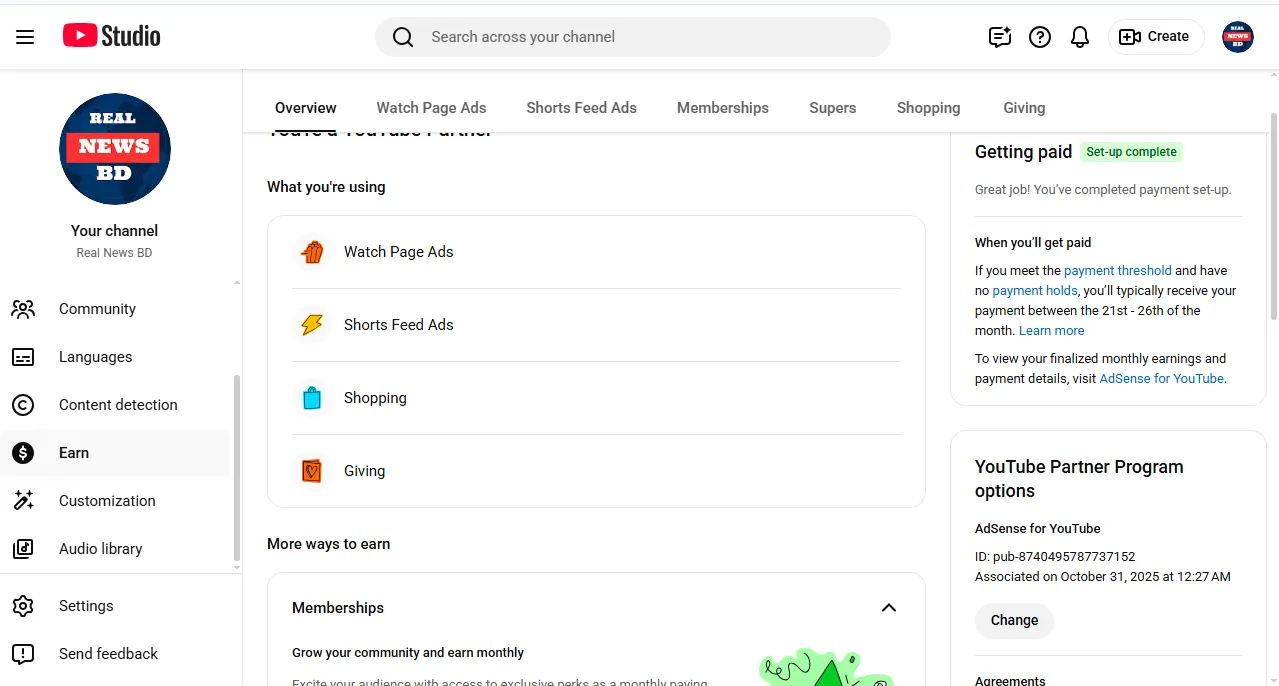
Task: Open Content detection in the sidebar
Action: 115,405
